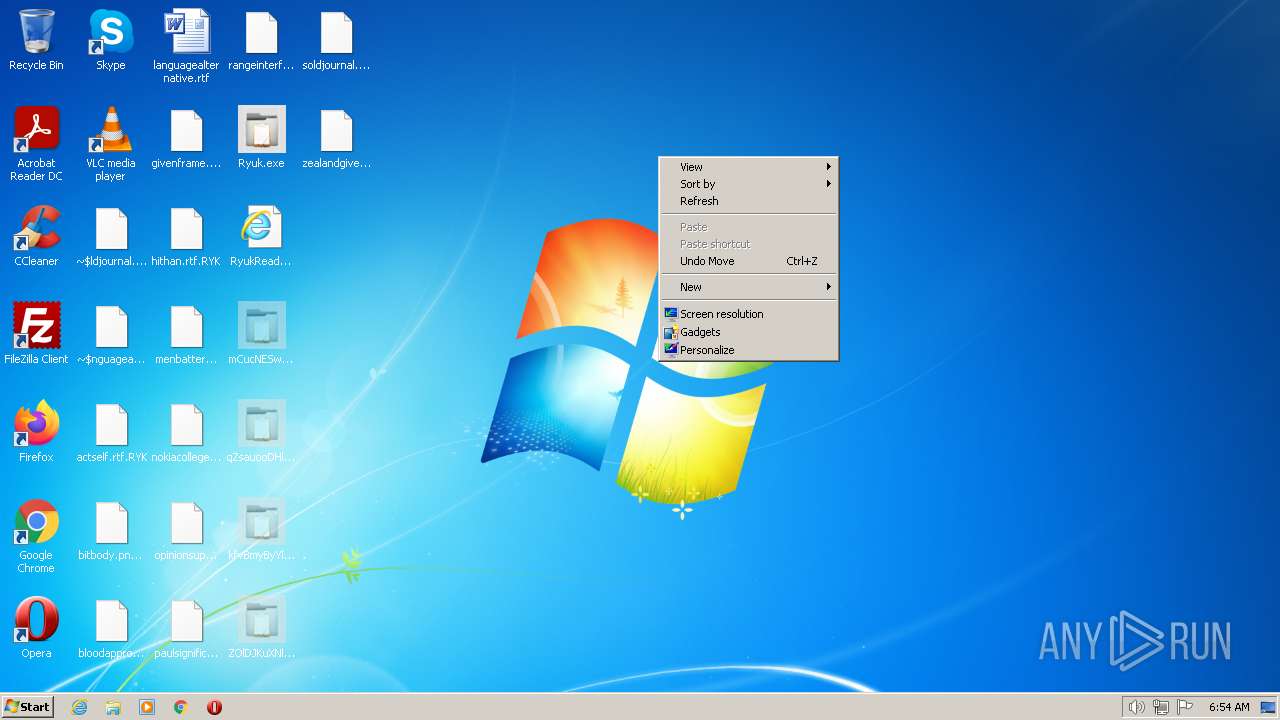Select the RyukRead... Internet Explorer file icon
The width and height of the screenshot is (1280, 720).
point(261,236)
